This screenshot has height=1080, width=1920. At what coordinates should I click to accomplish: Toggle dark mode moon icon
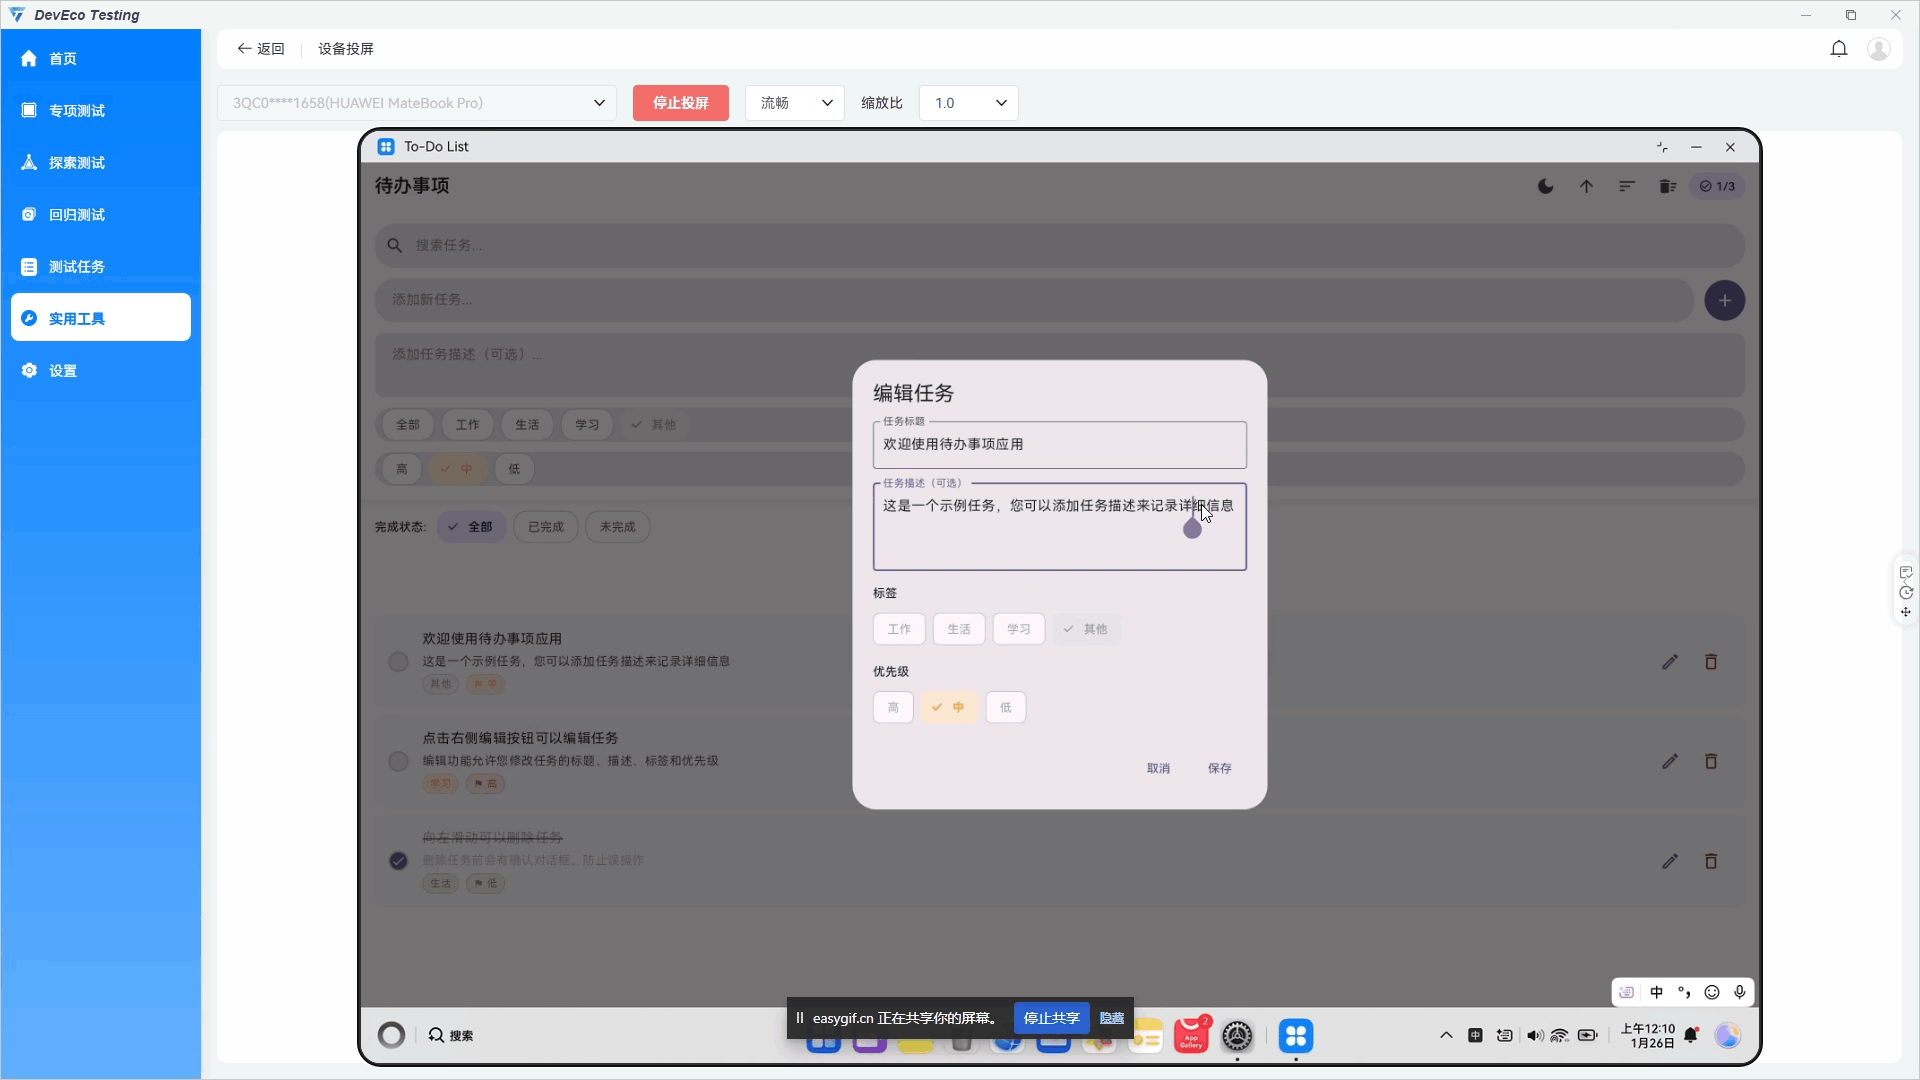click(1545, 186)
